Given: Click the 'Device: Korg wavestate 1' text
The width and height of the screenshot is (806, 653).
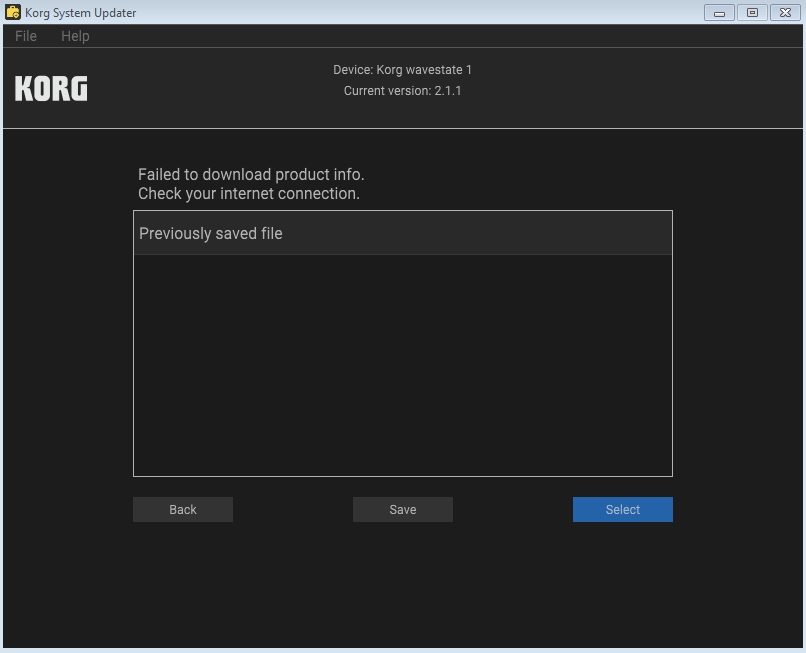Looking at the screenshot, I should 402,69.
